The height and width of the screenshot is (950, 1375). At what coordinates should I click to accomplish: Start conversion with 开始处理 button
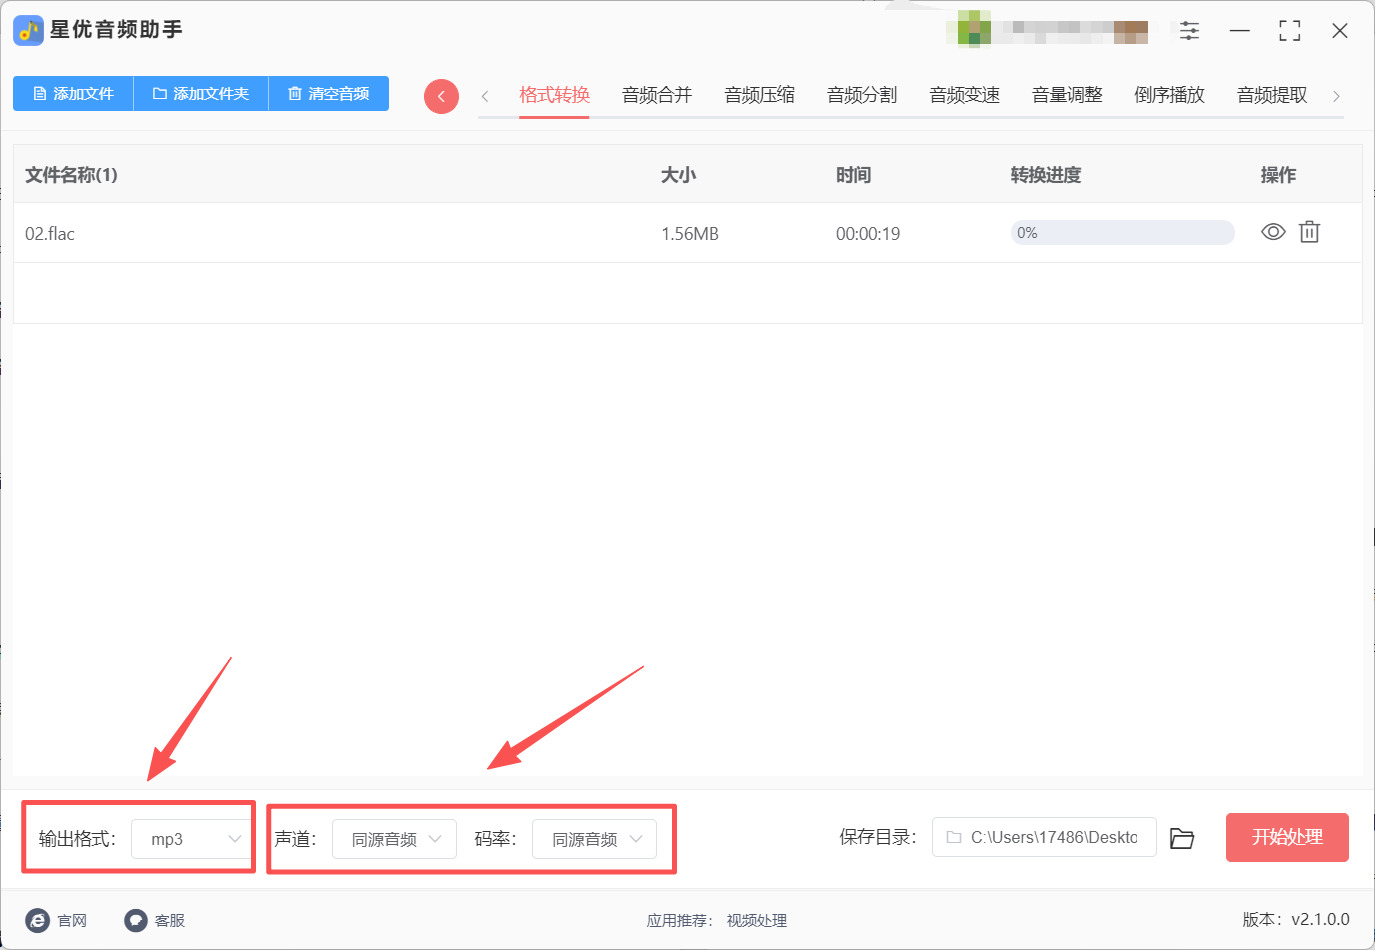tap(1287, 837)
